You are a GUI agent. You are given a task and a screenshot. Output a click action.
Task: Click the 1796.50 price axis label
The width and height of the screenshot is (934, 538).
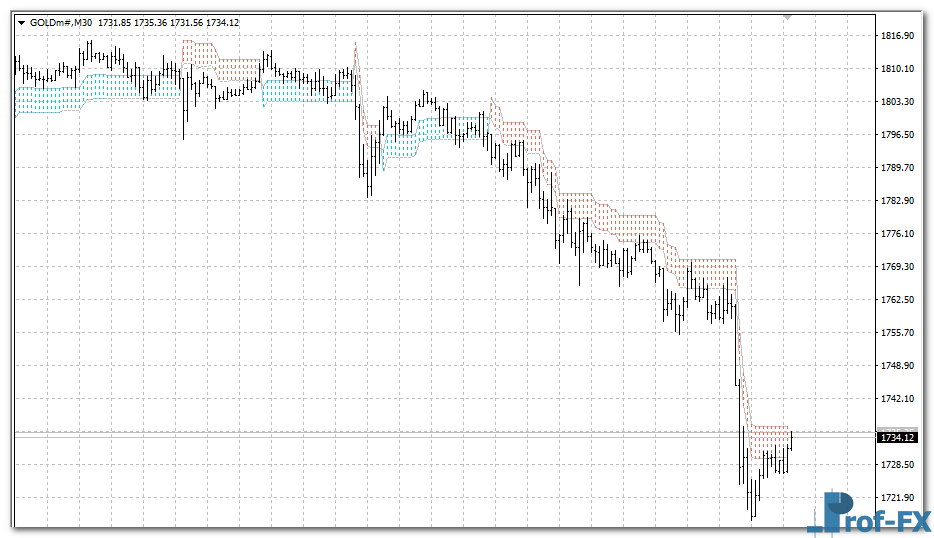click(x=899, y=135)
